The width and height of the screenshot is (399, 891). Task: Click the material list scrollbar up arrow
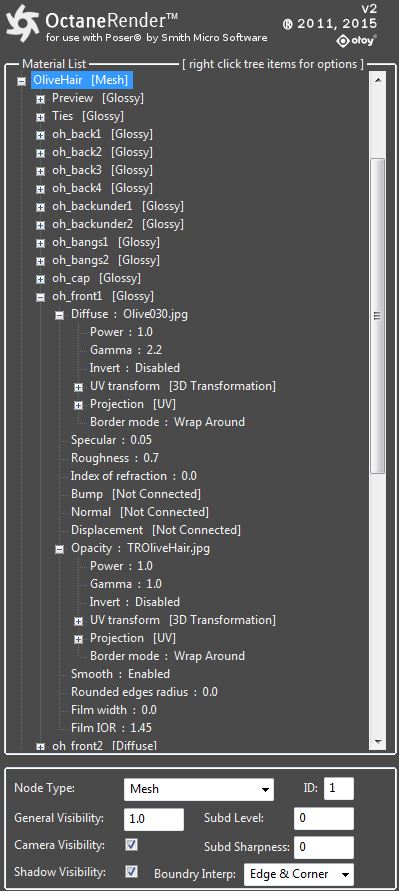click(x=377, y=80)
